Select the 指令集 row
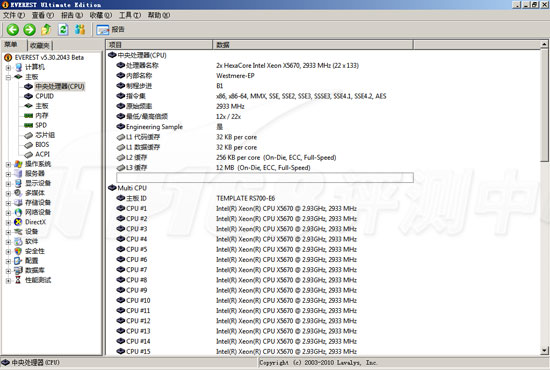The width and height of the screenshot is (550, 370). [x=265, y=96]
